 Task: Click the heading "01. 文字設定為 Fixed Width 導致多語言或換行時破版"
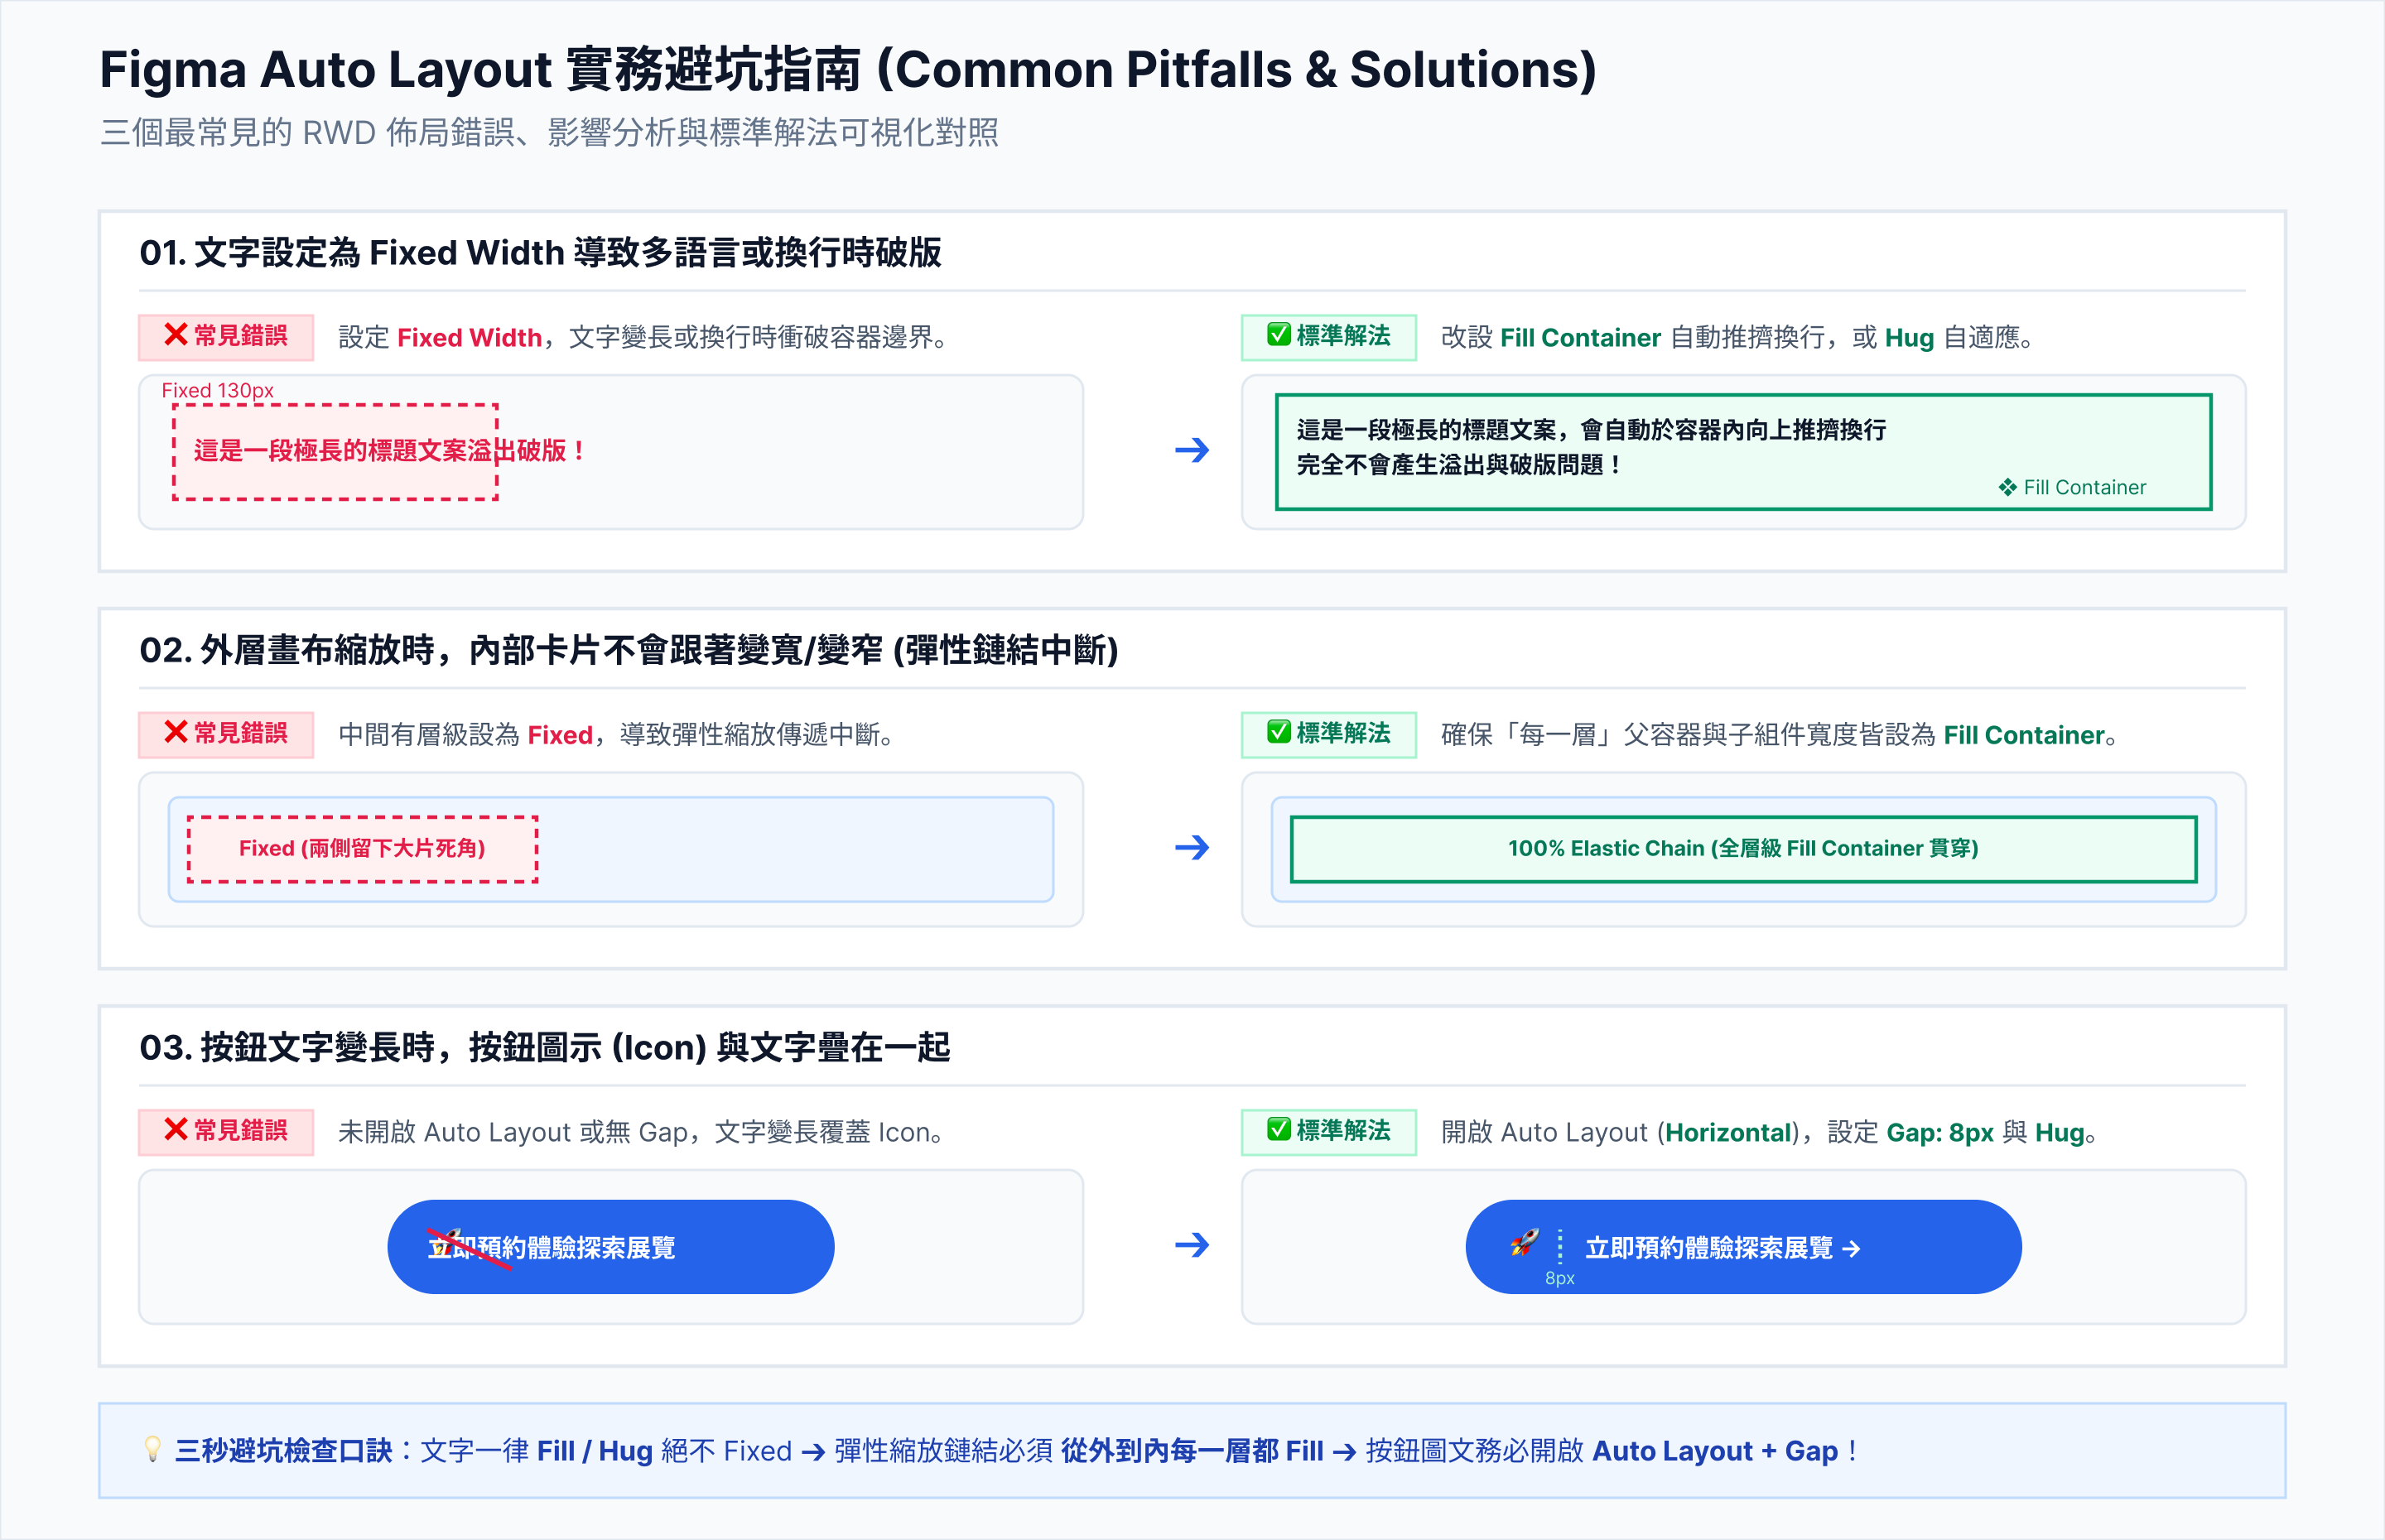(x=540, y=252)
